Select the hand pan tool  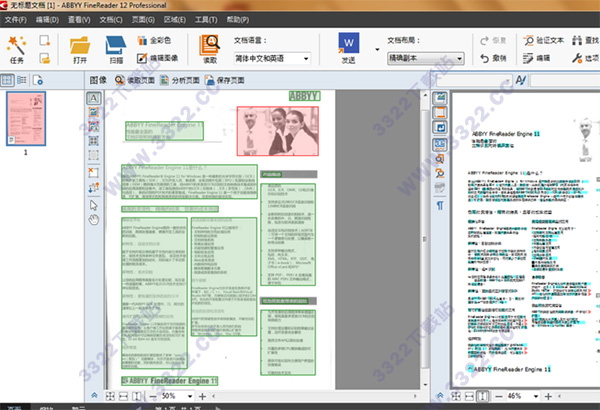[94, 220]
